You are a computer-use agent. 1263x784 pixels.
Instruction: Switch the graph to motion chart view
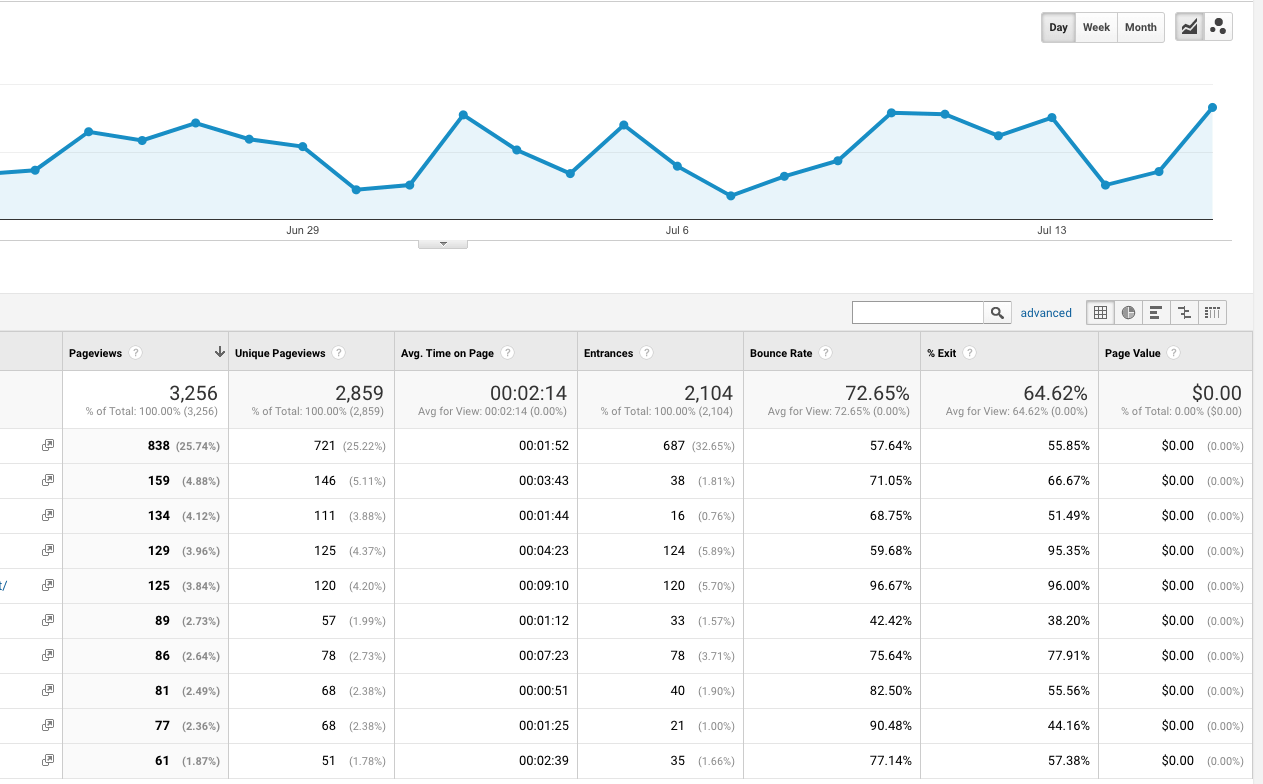pyautogui.click(x=1218, y=27)
